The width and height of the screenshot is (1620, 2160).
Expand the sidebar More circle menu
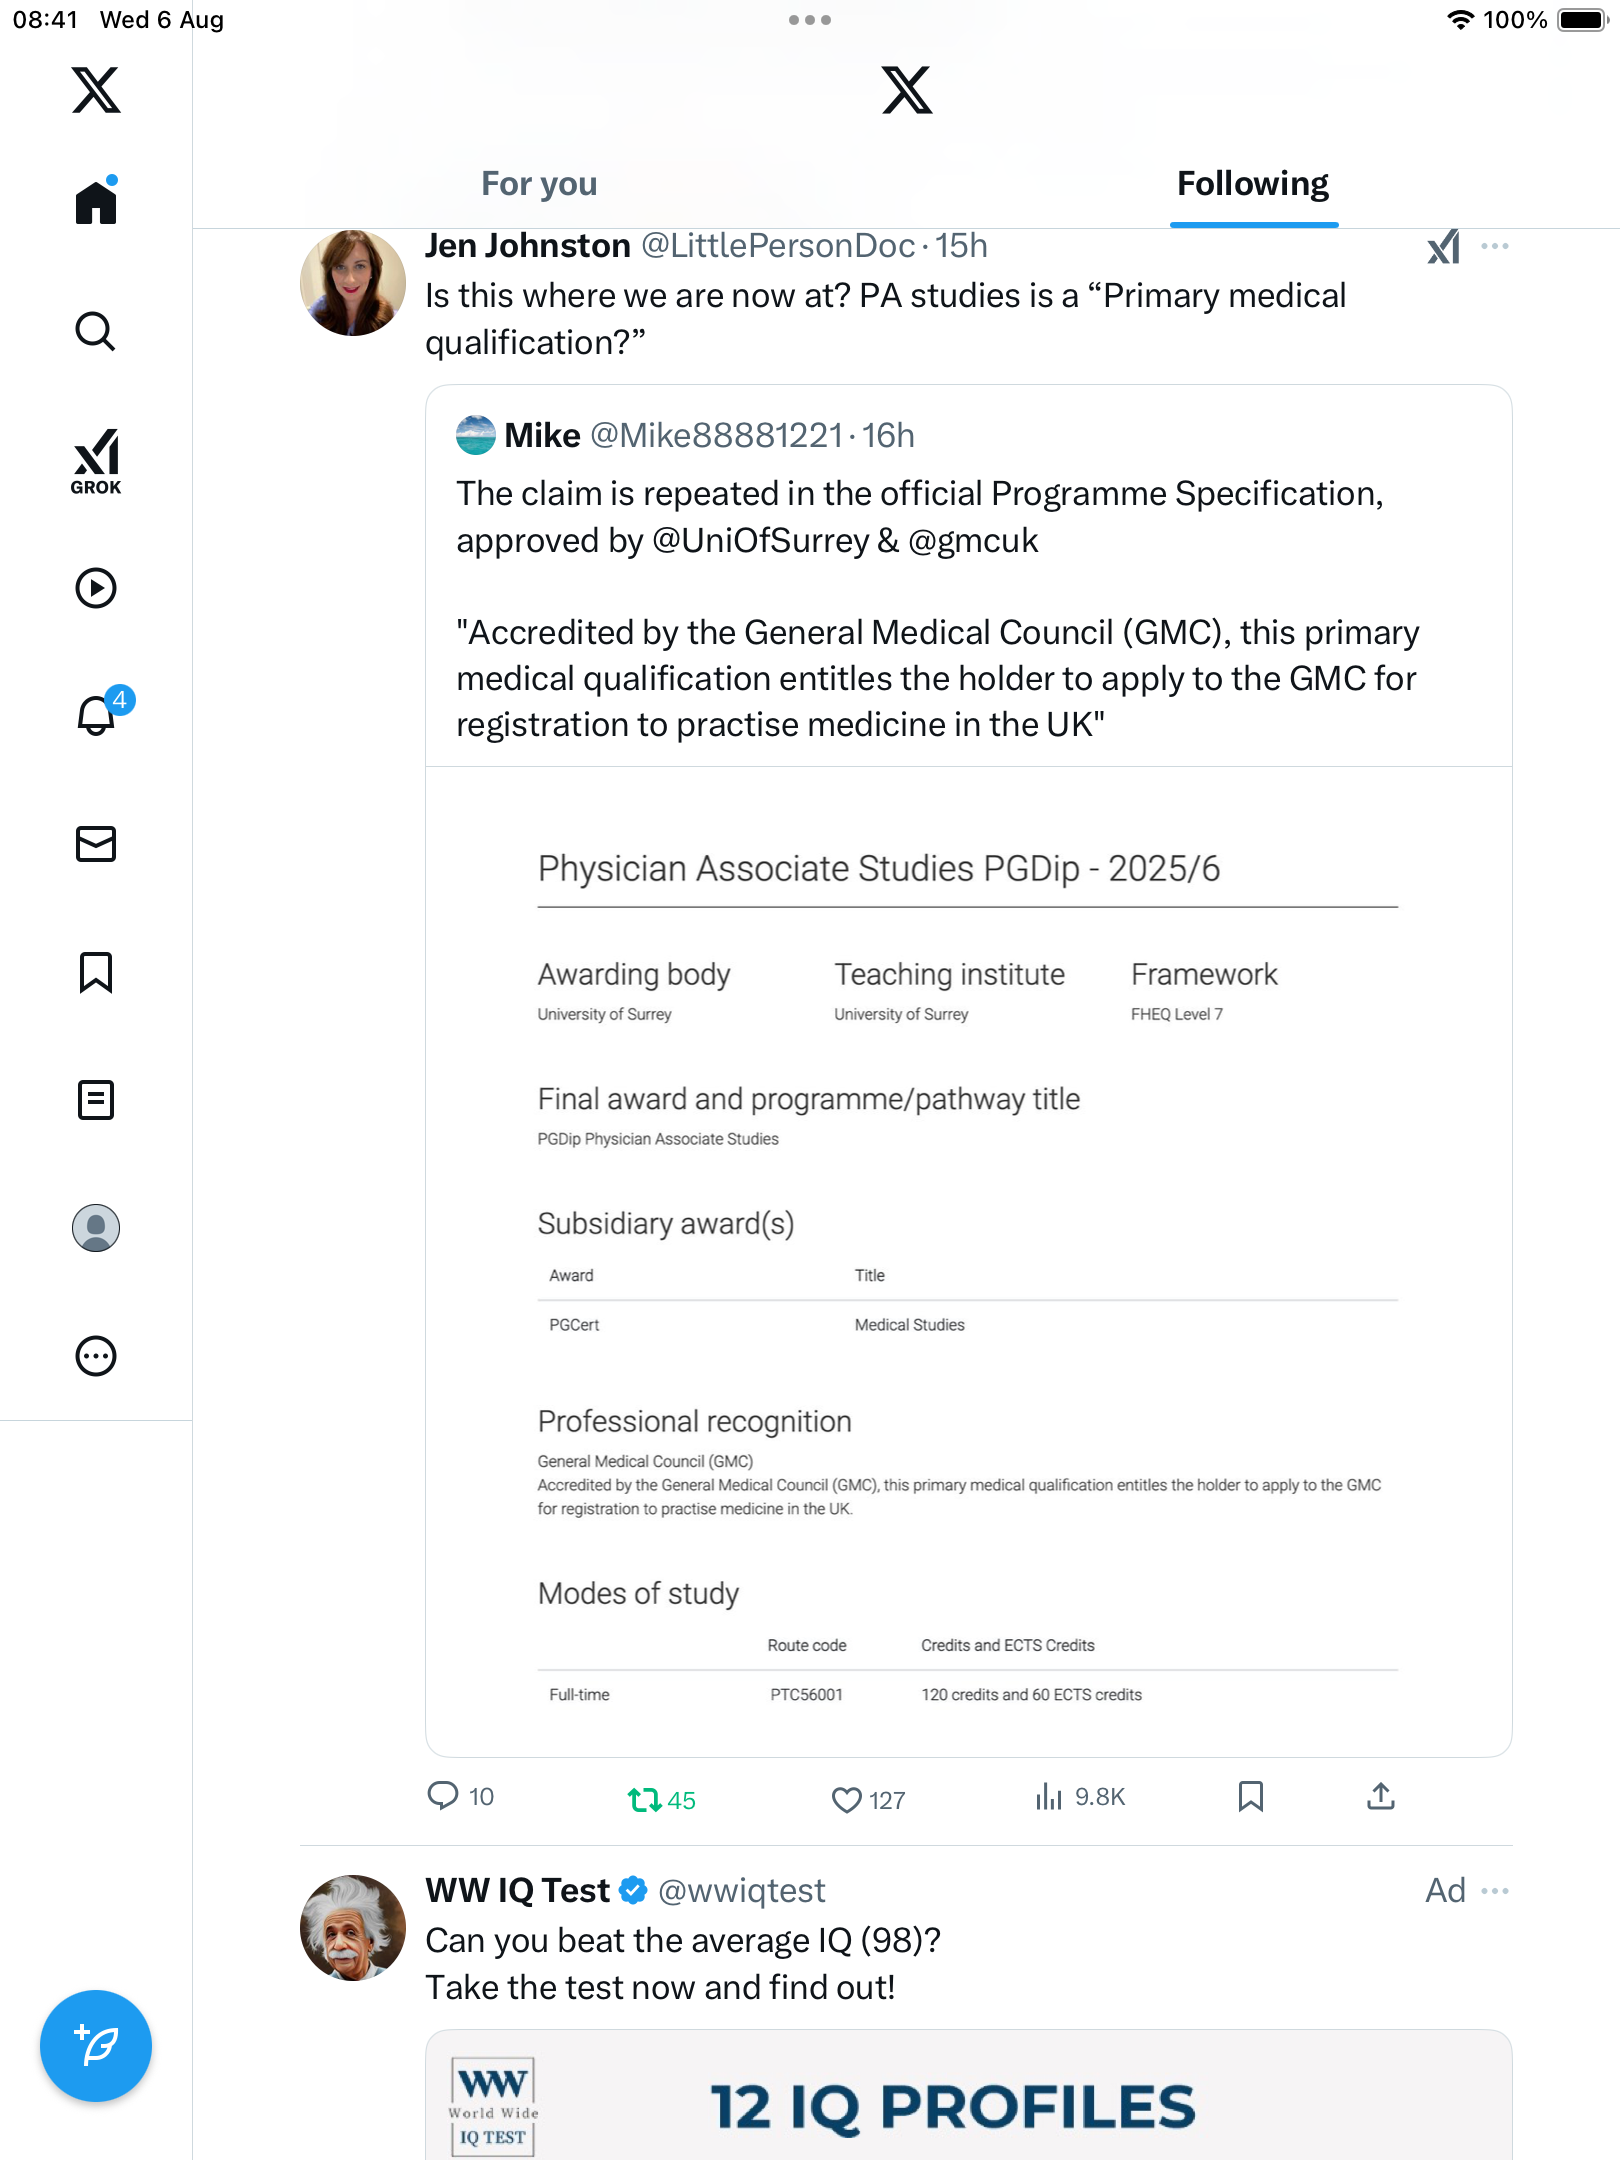(x=96, y=1356)
